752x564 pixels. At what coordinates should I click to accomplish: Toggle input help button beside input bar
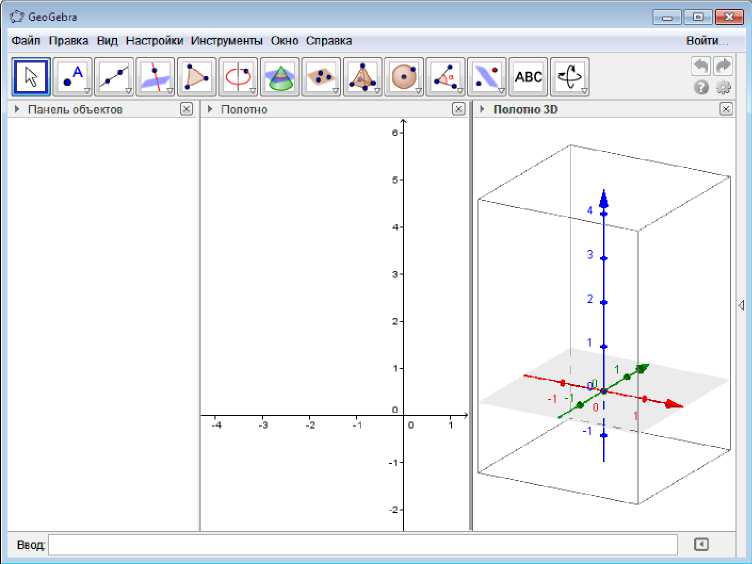[701, 544]
